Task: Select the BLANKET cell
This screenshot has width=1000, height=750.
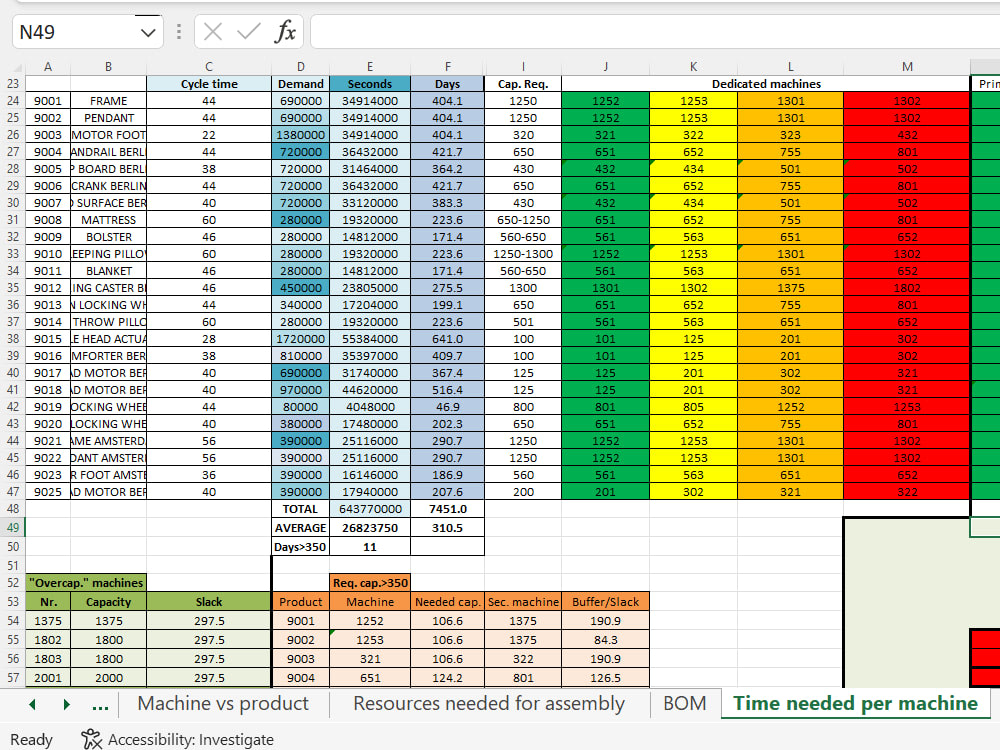Action: [108, 271]
